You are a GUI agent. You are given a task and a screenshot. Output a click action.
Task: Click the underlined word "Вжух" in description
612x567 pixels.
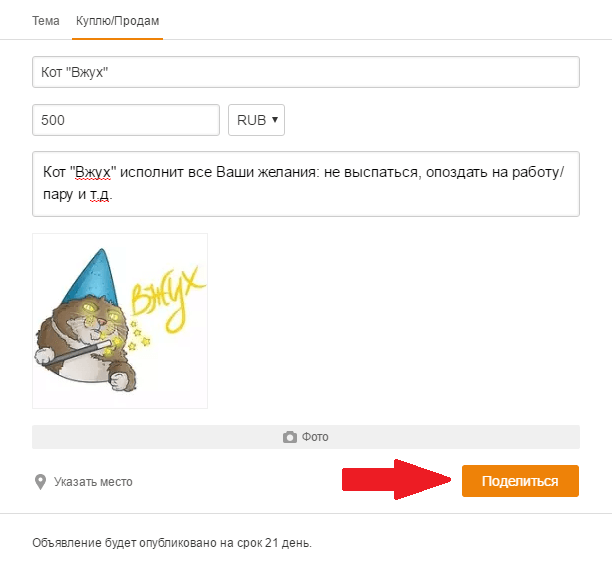[x=91, y=172]
